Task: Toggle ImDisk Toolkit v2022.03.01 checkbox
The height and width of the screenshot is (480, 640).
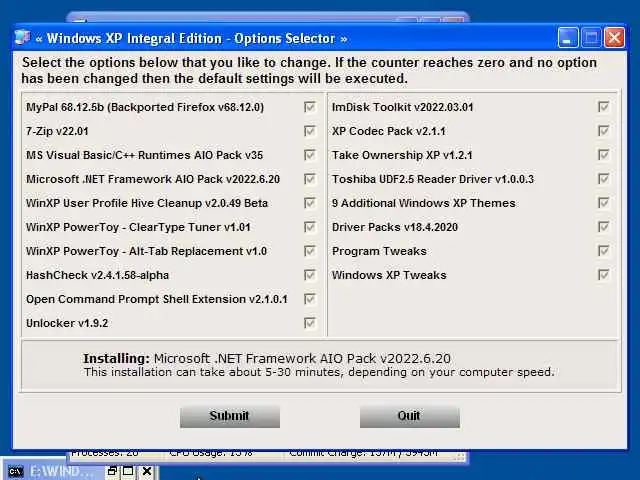Action: point(603,107)
